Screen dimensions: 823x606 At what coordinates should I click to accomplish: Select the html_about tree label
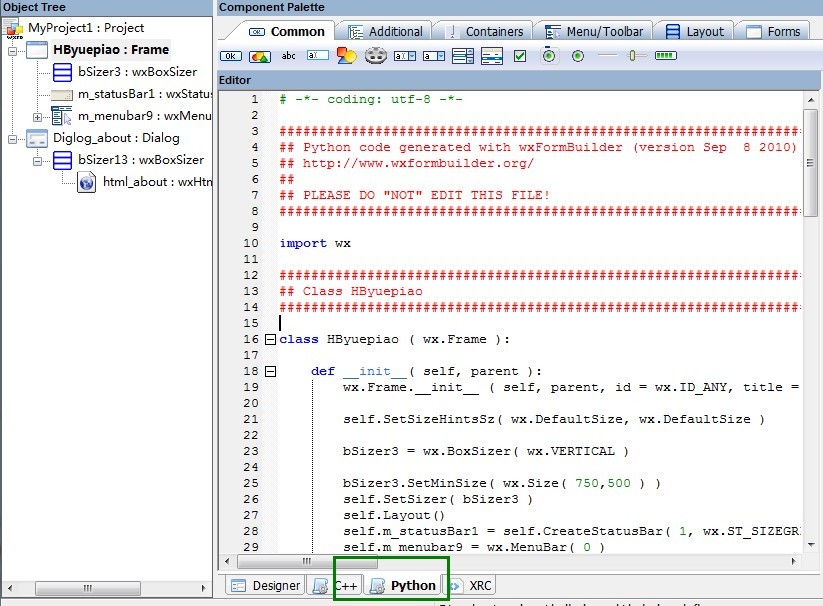click(x=157, y=182)
